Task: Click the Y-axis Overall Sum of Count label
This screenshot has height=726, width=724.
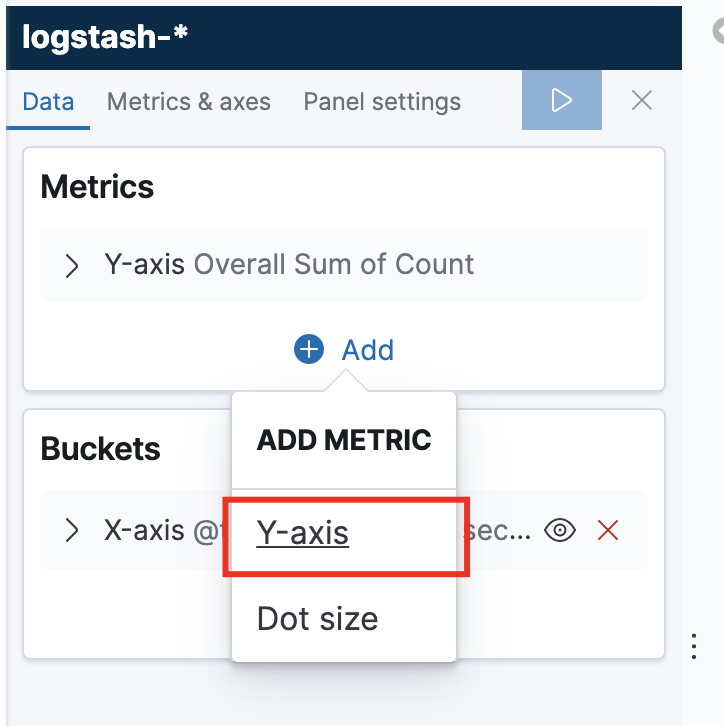Action: click(x=289, y=265)
